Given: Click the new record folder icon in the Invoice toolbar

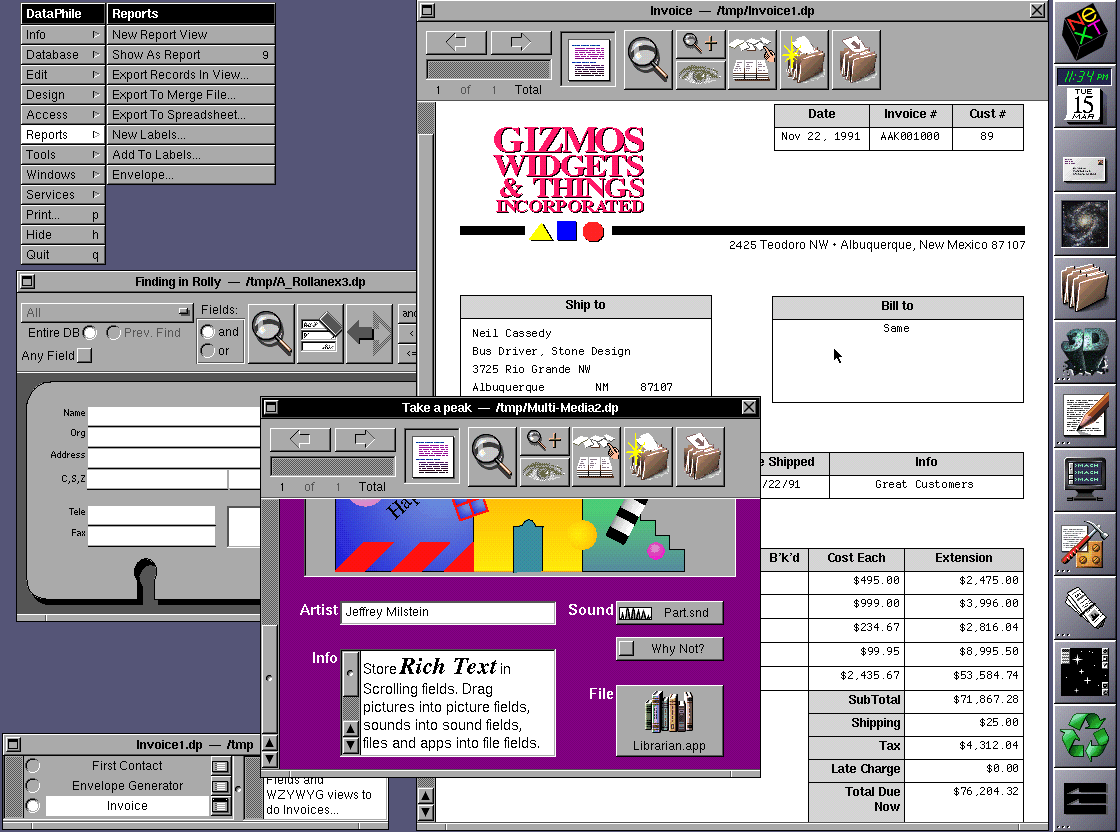Looking at the screenshot, I should pos(804,60).
